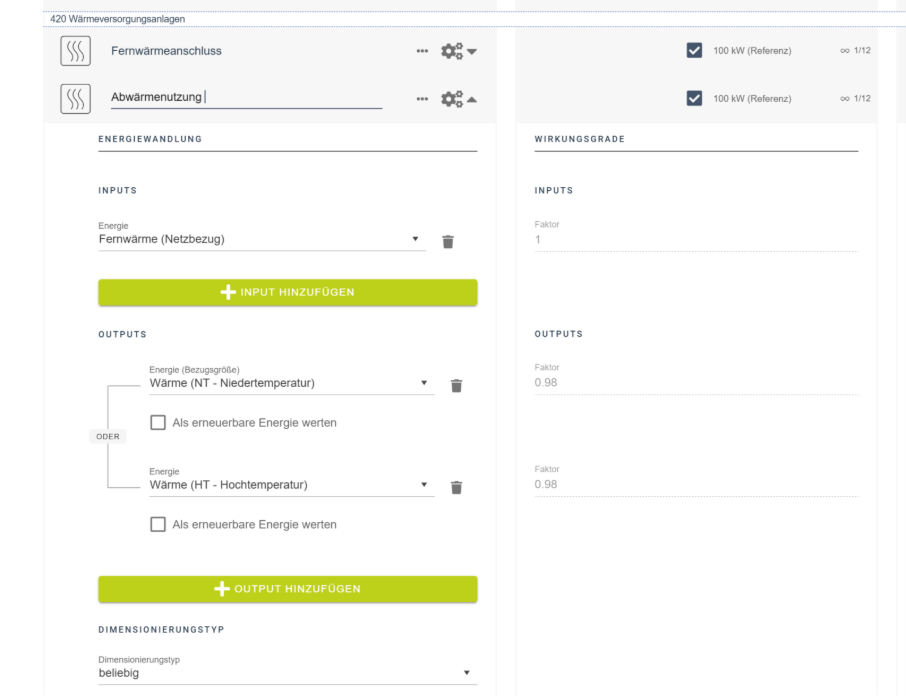This screenshot has height=696, width=906.
Task: Click the heat icon beside Fernwärmeanschluss
Action: coord(75,51)
